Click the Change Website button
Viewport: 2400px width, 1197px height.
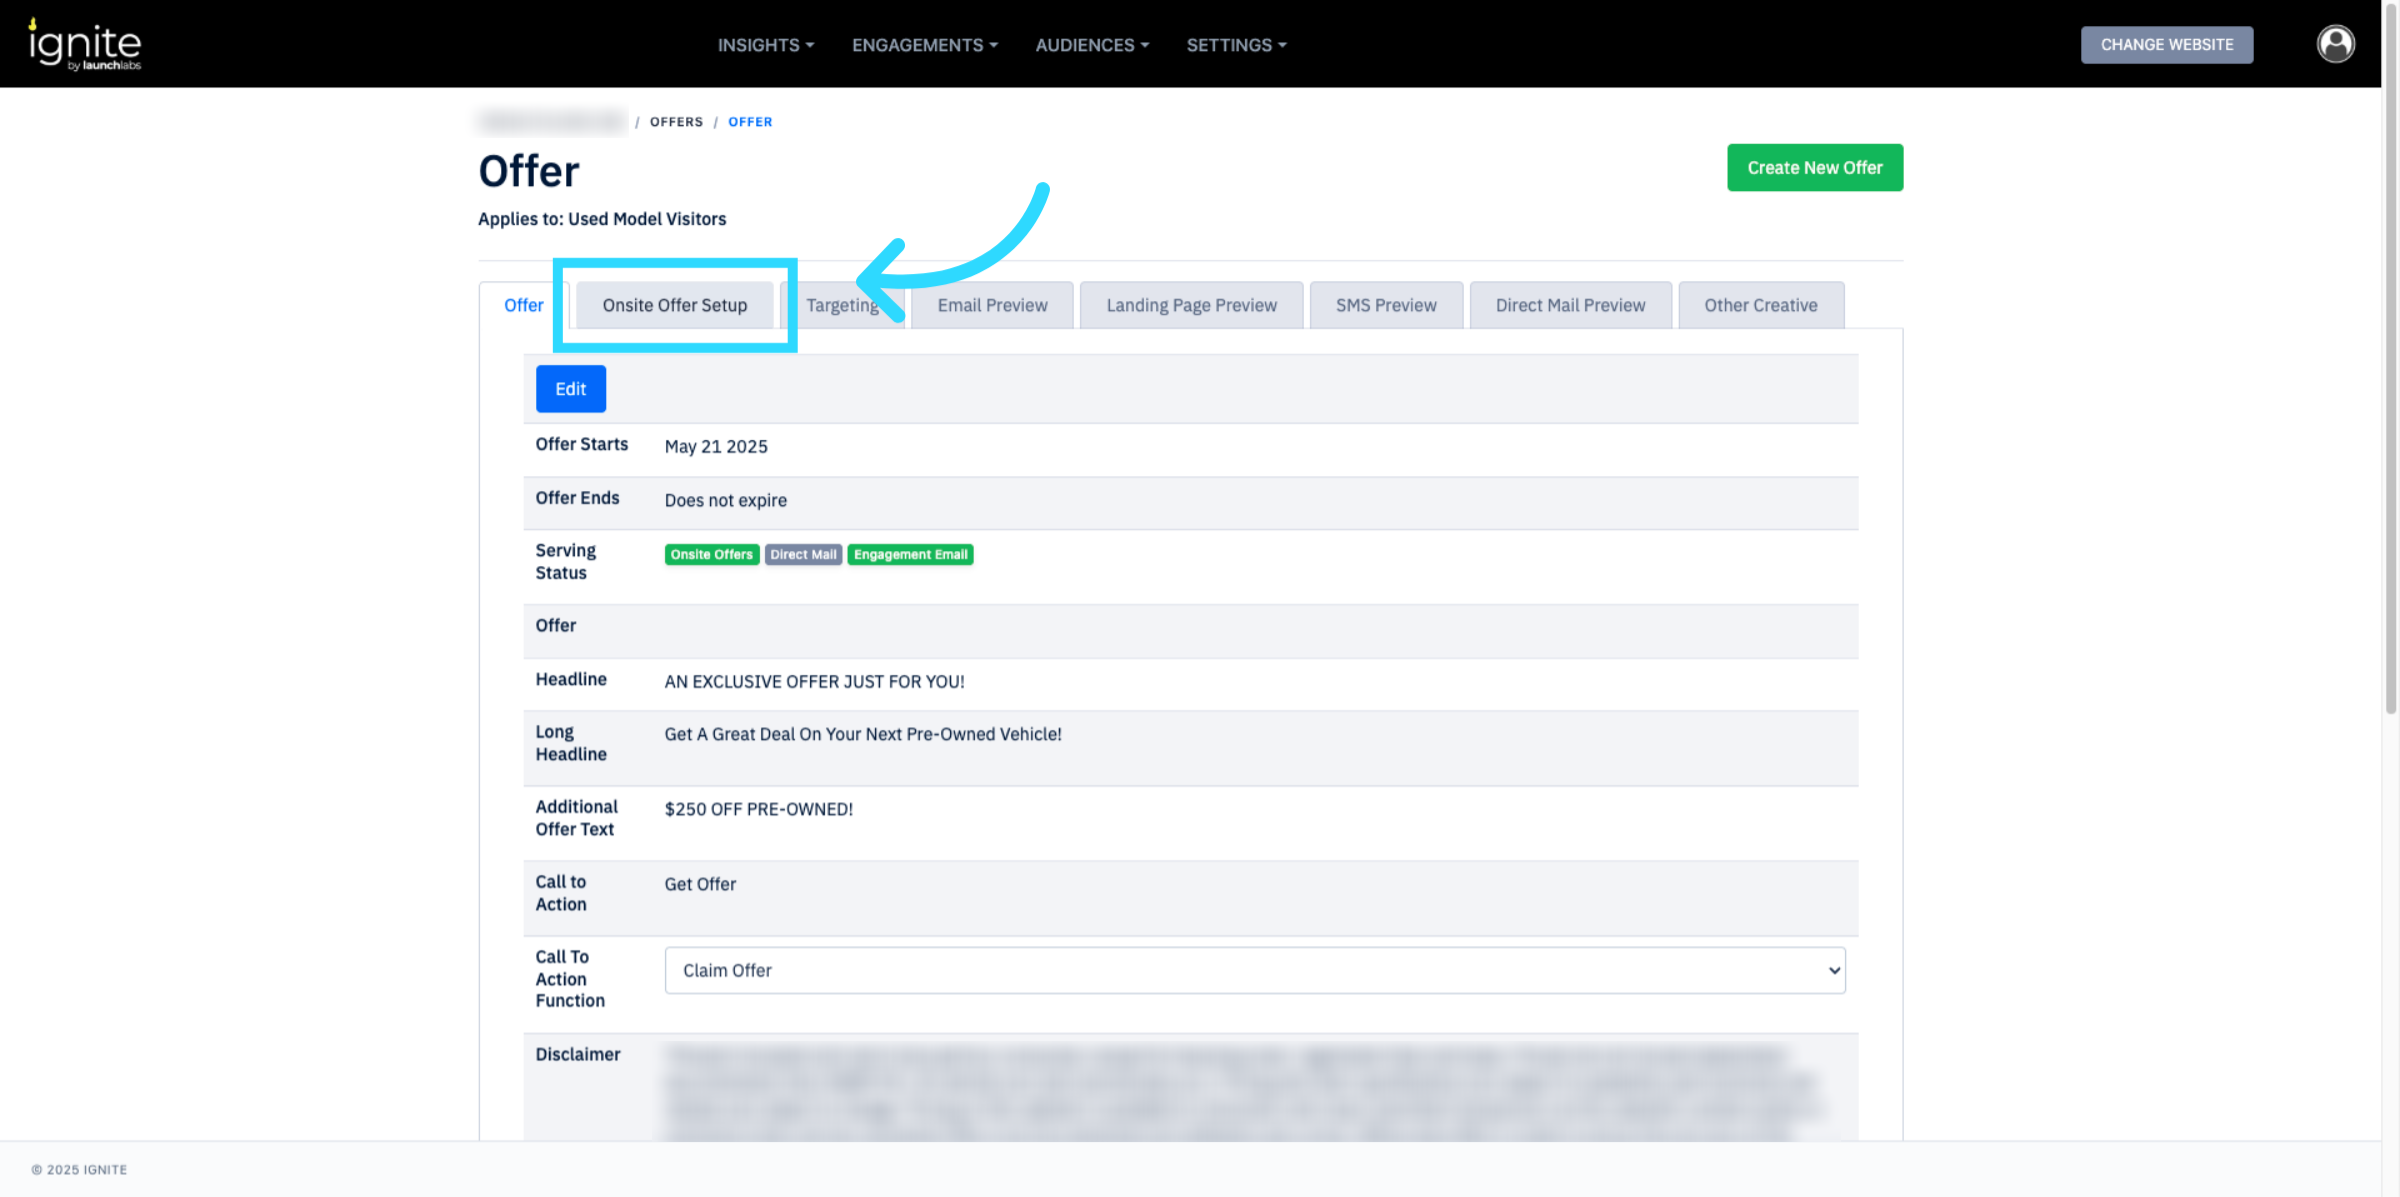2166,45
